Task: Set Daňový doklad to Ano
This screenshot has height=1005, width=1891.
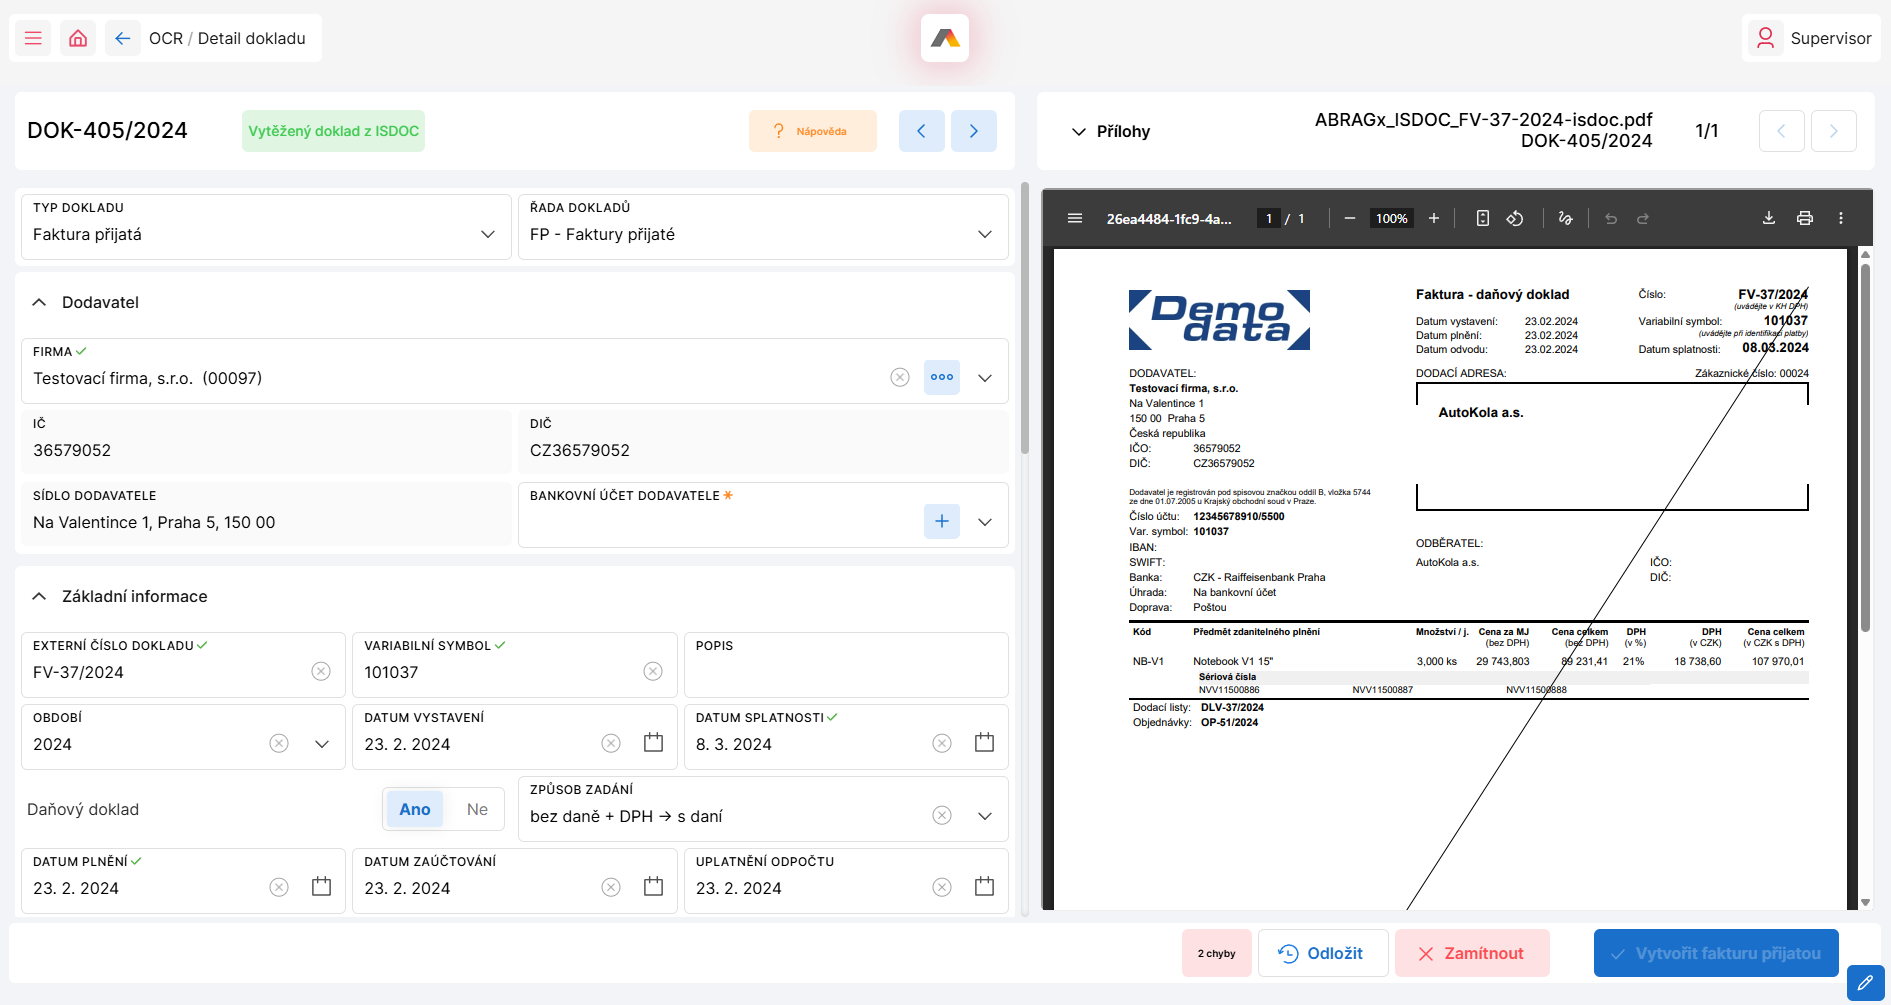Action: (414, 809)
